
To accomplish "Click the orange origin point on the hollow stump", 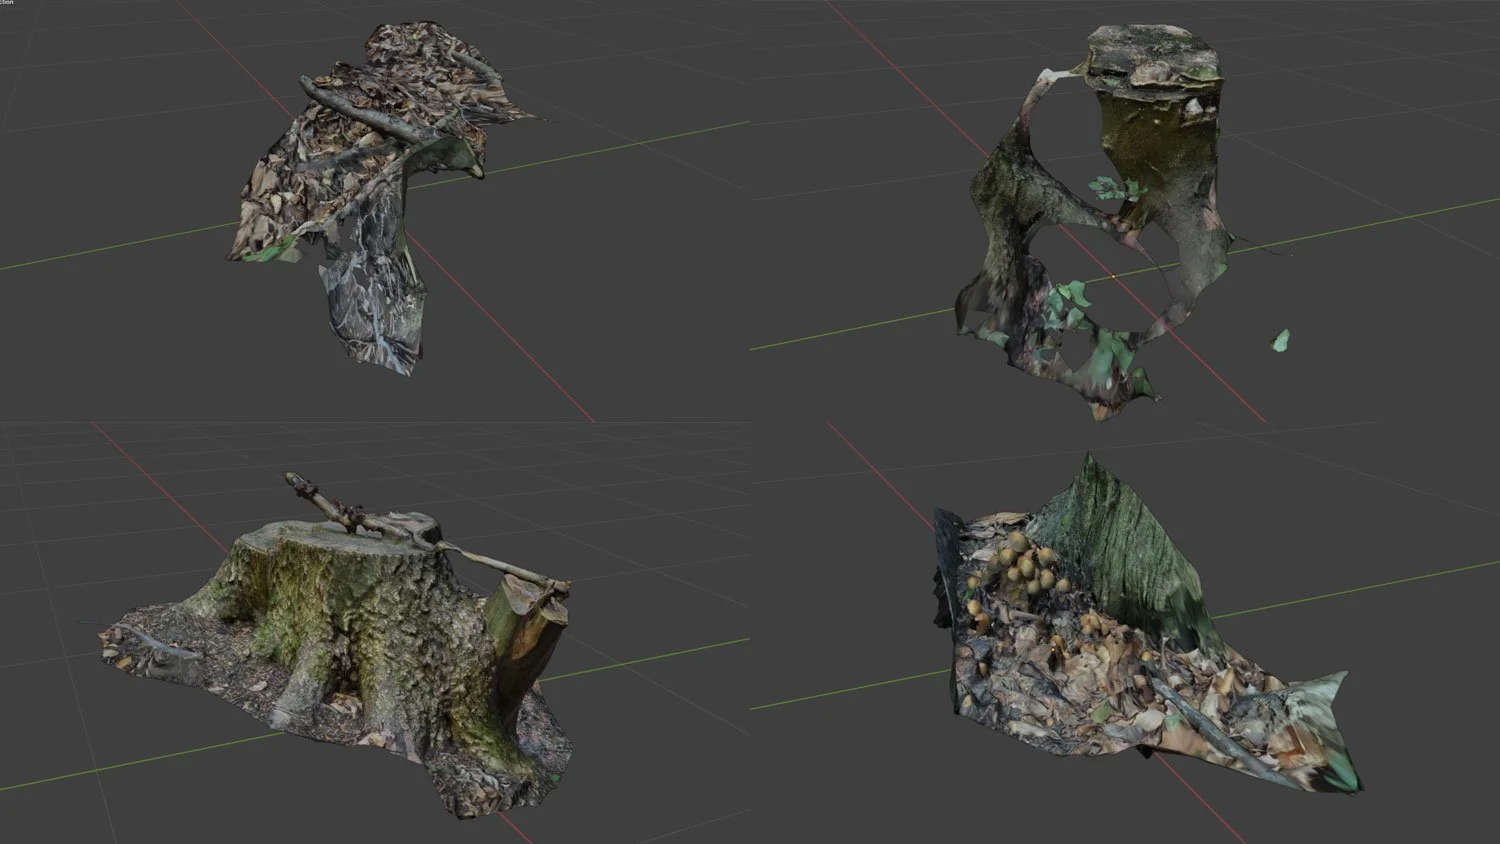I will (x=1113, y=275).
